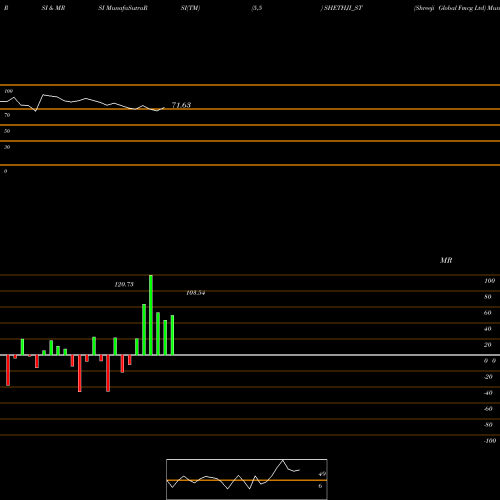Click the MR panel title
Screen dimensions: 500x500
pos(446,260)
